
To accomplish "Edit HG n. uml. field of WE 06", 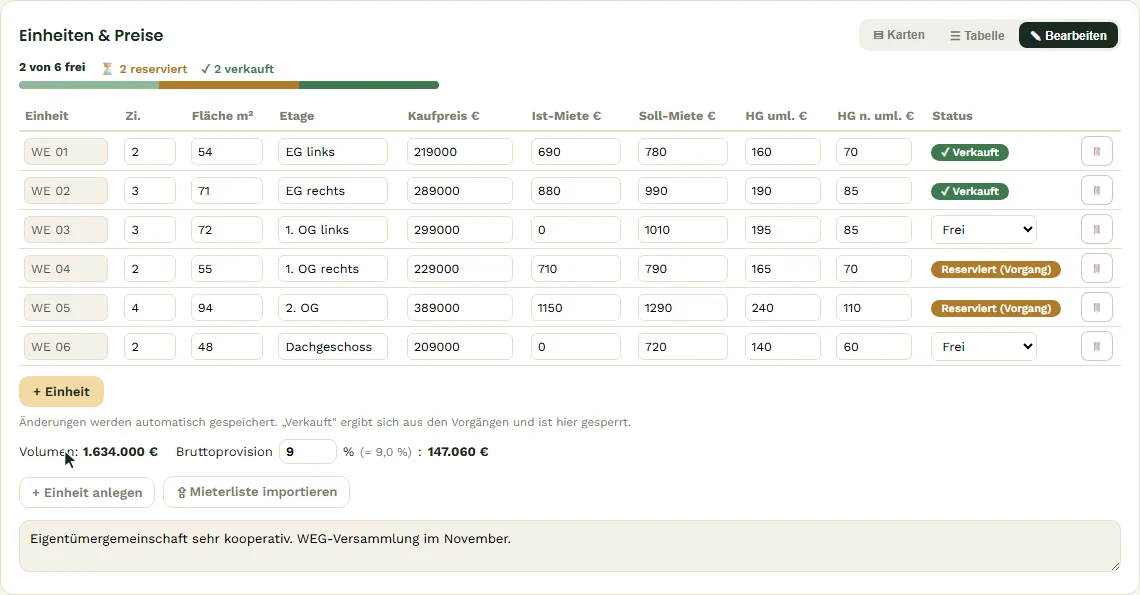I will (874, 347).
